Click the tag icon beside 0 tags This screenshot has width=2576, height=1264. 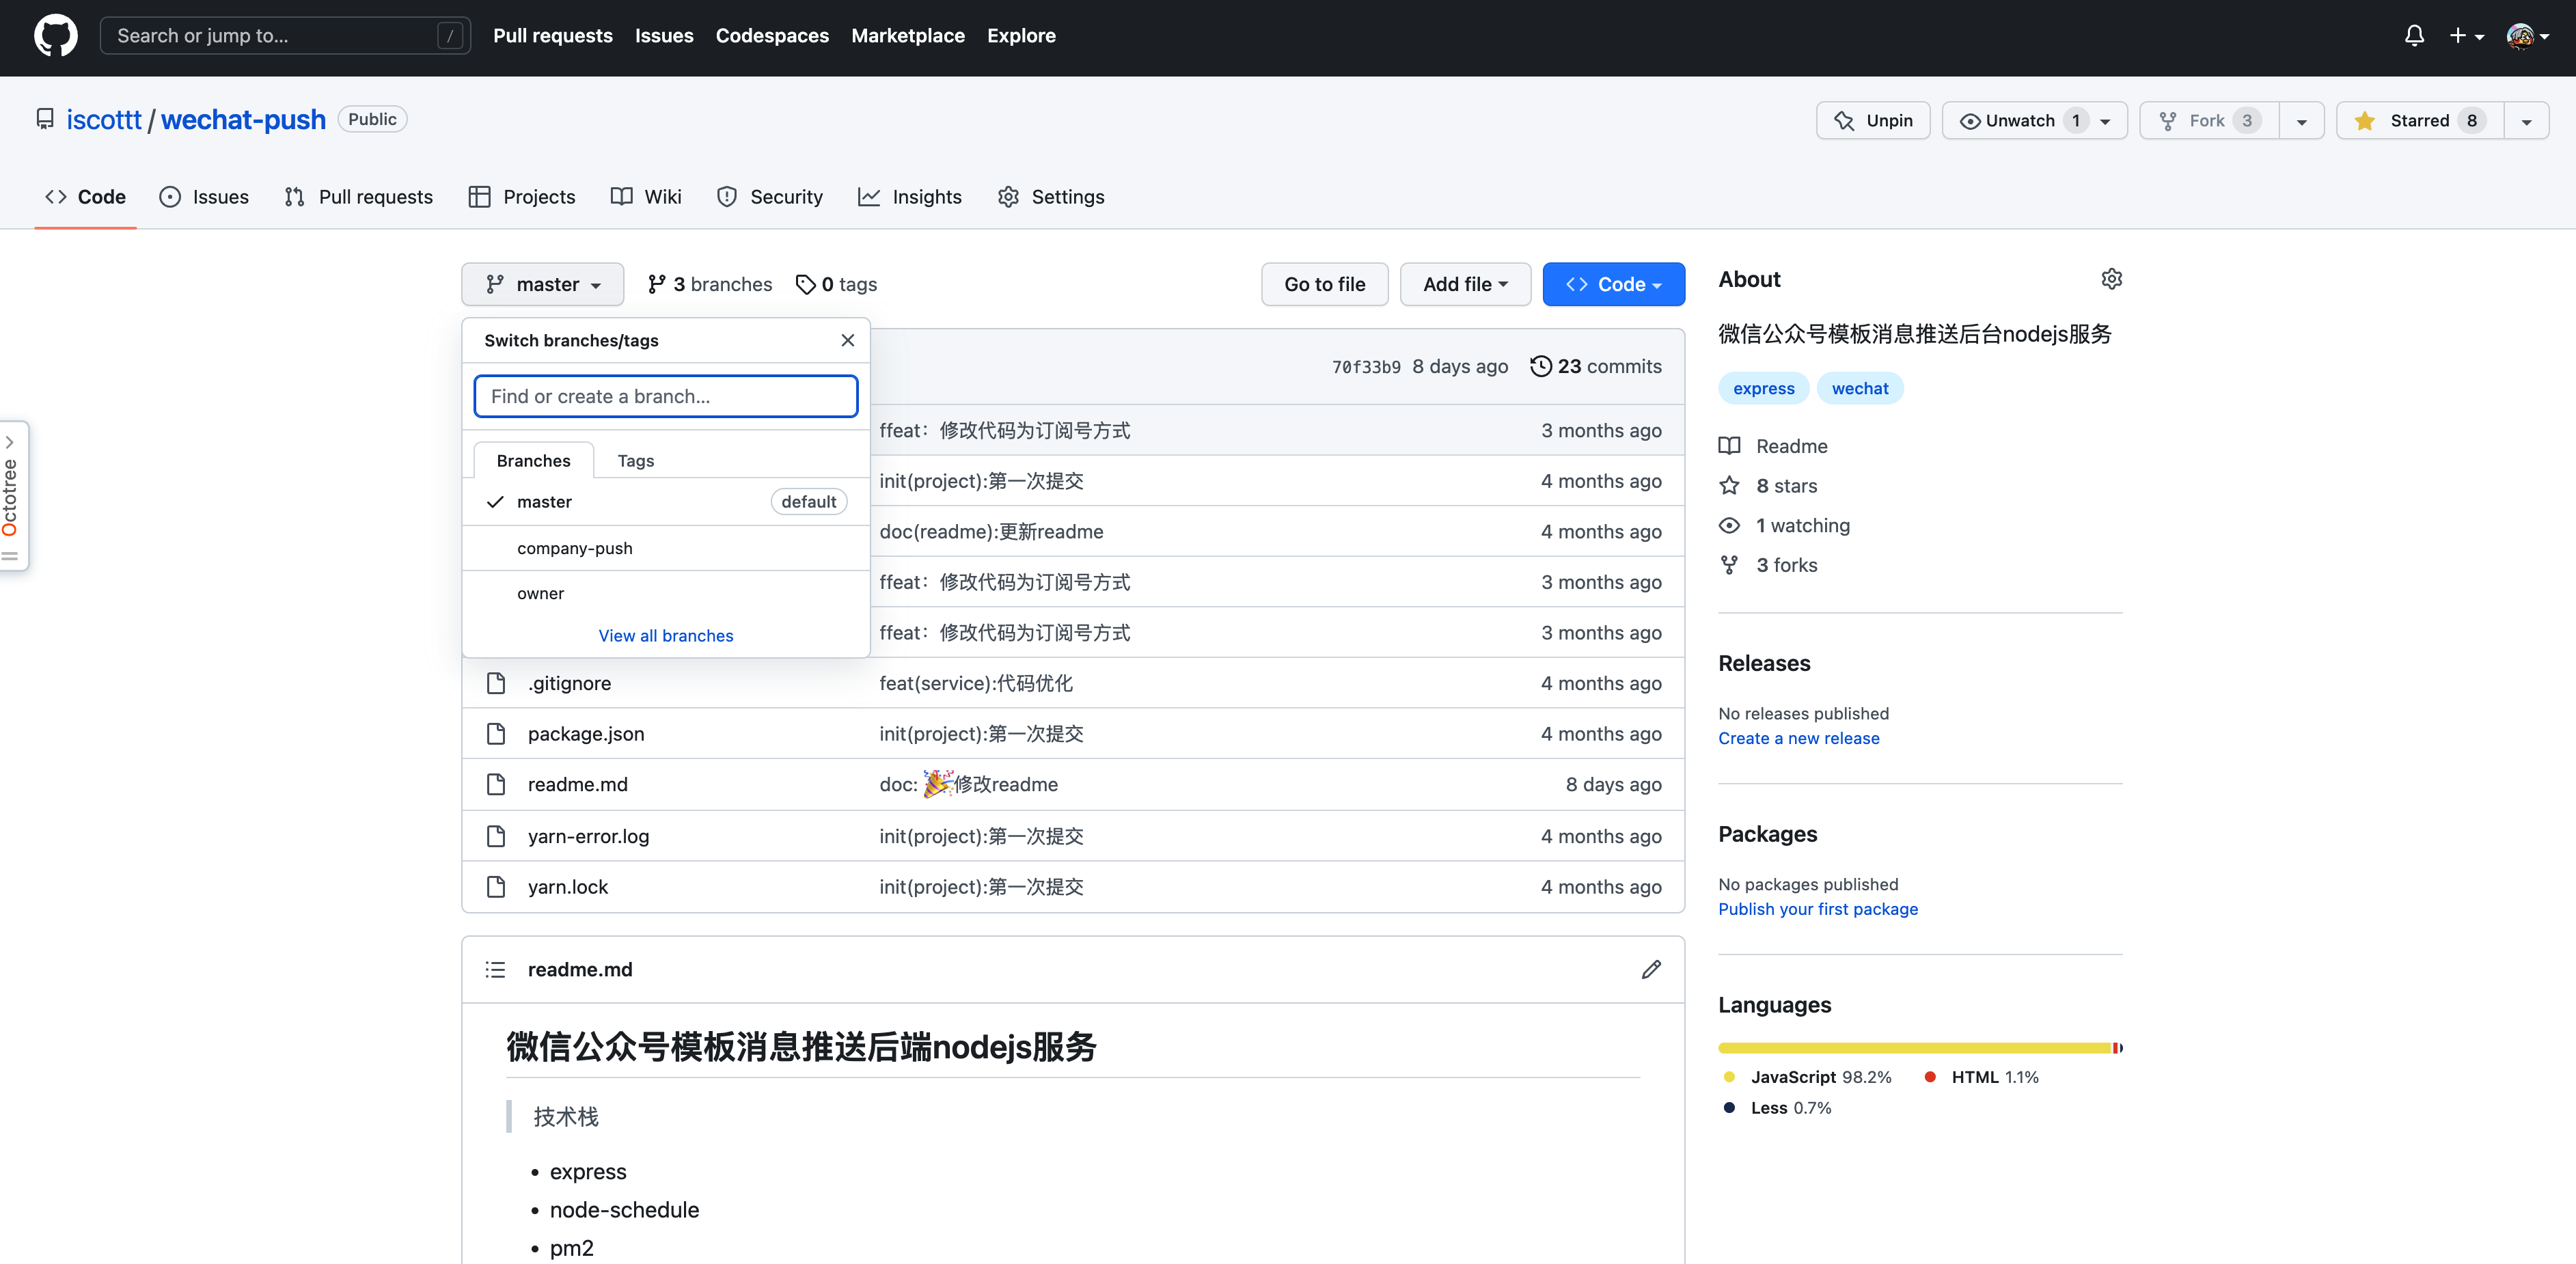pyautogui.click(x=805, y=284)
